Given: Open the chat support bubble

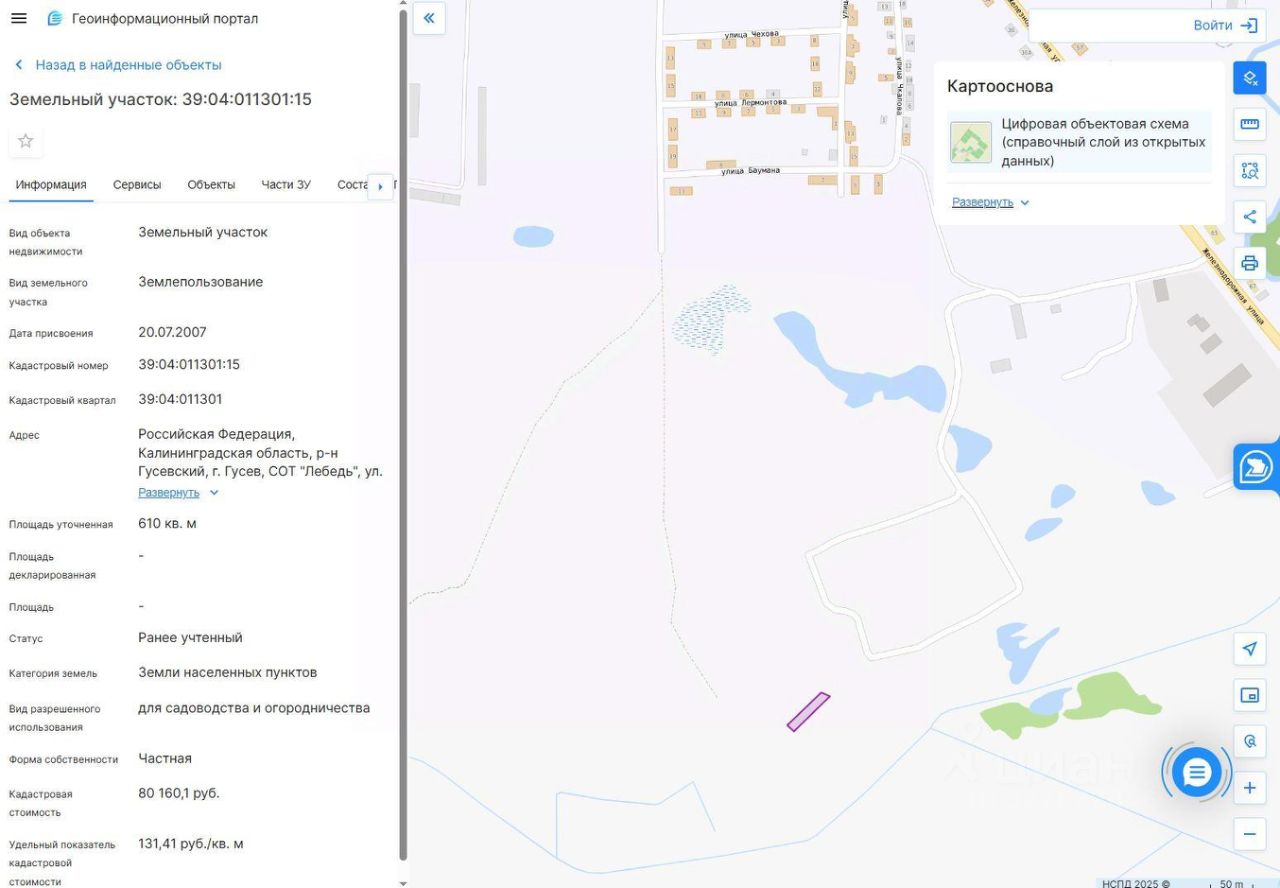Looking at the screenshot, I should tap(1197, 772).
